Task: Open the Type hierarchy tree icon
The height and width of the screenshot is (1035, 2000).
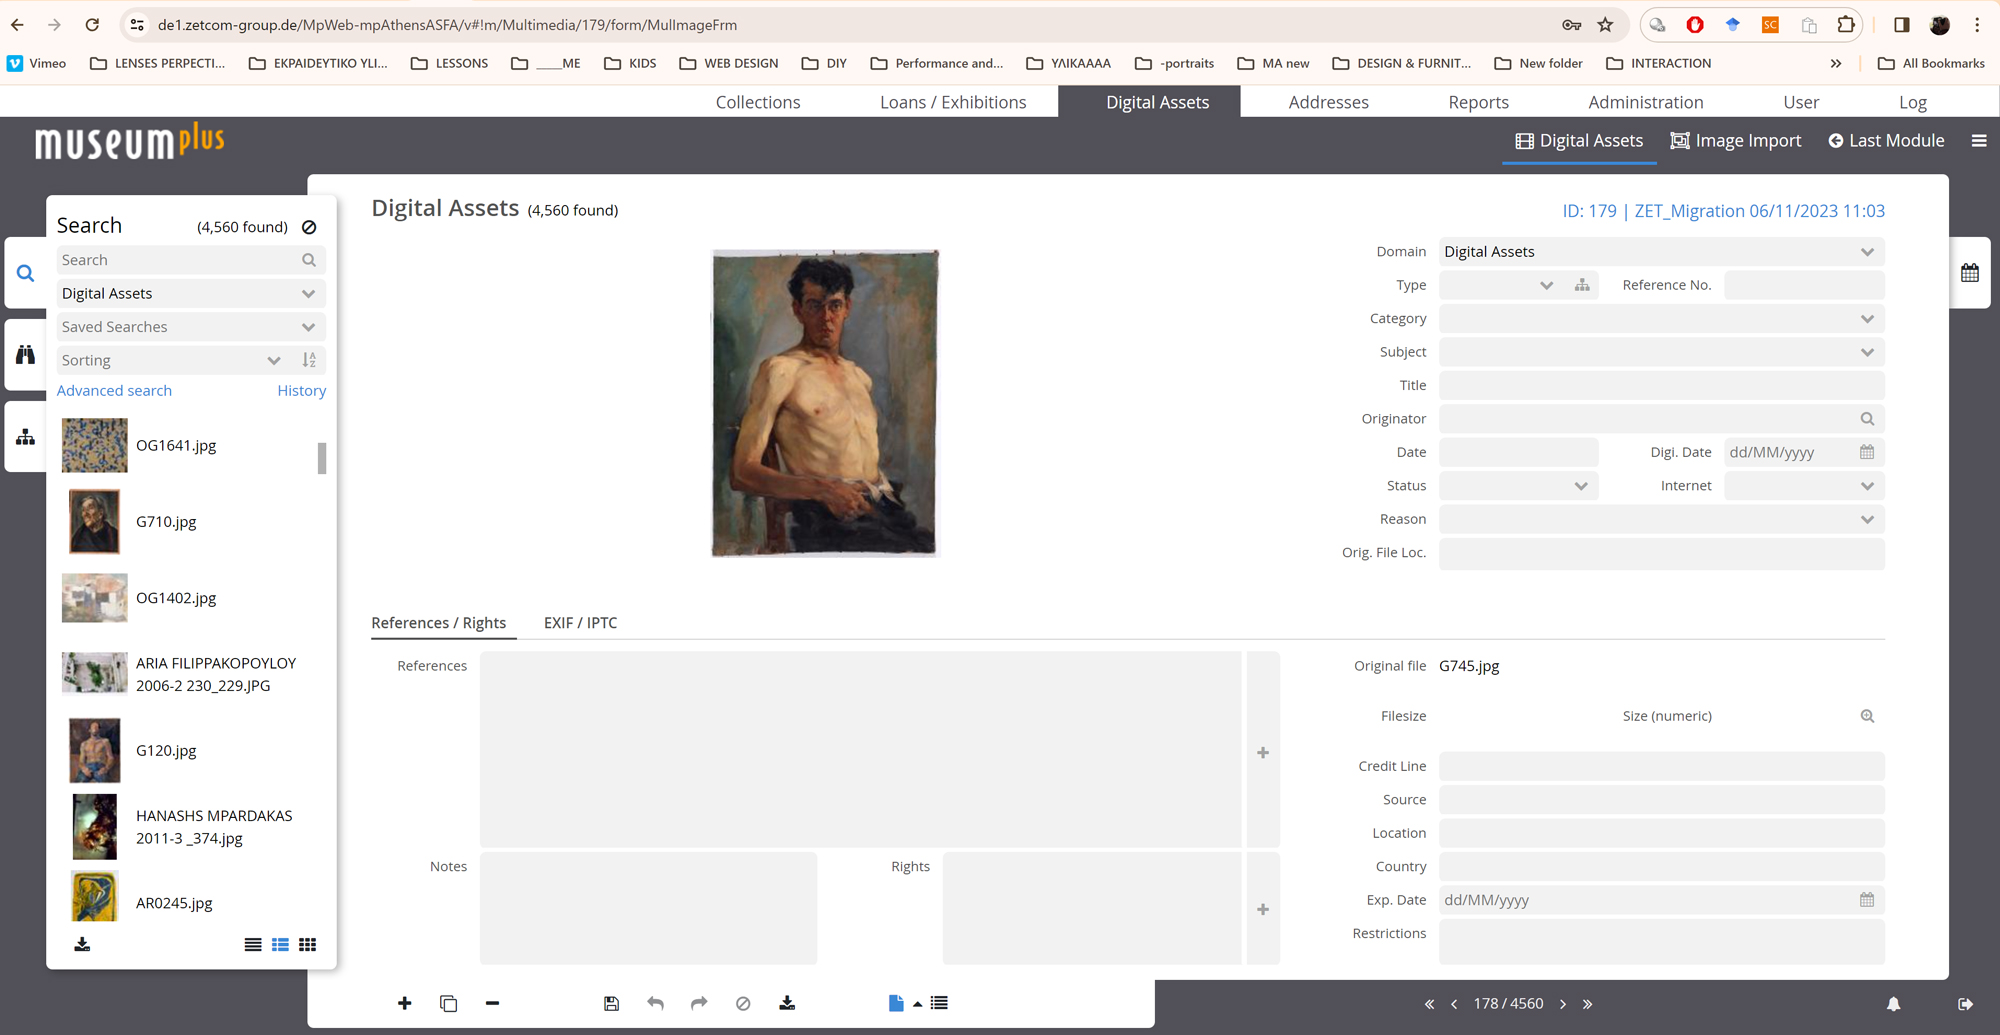Action: coord(1582,285)
